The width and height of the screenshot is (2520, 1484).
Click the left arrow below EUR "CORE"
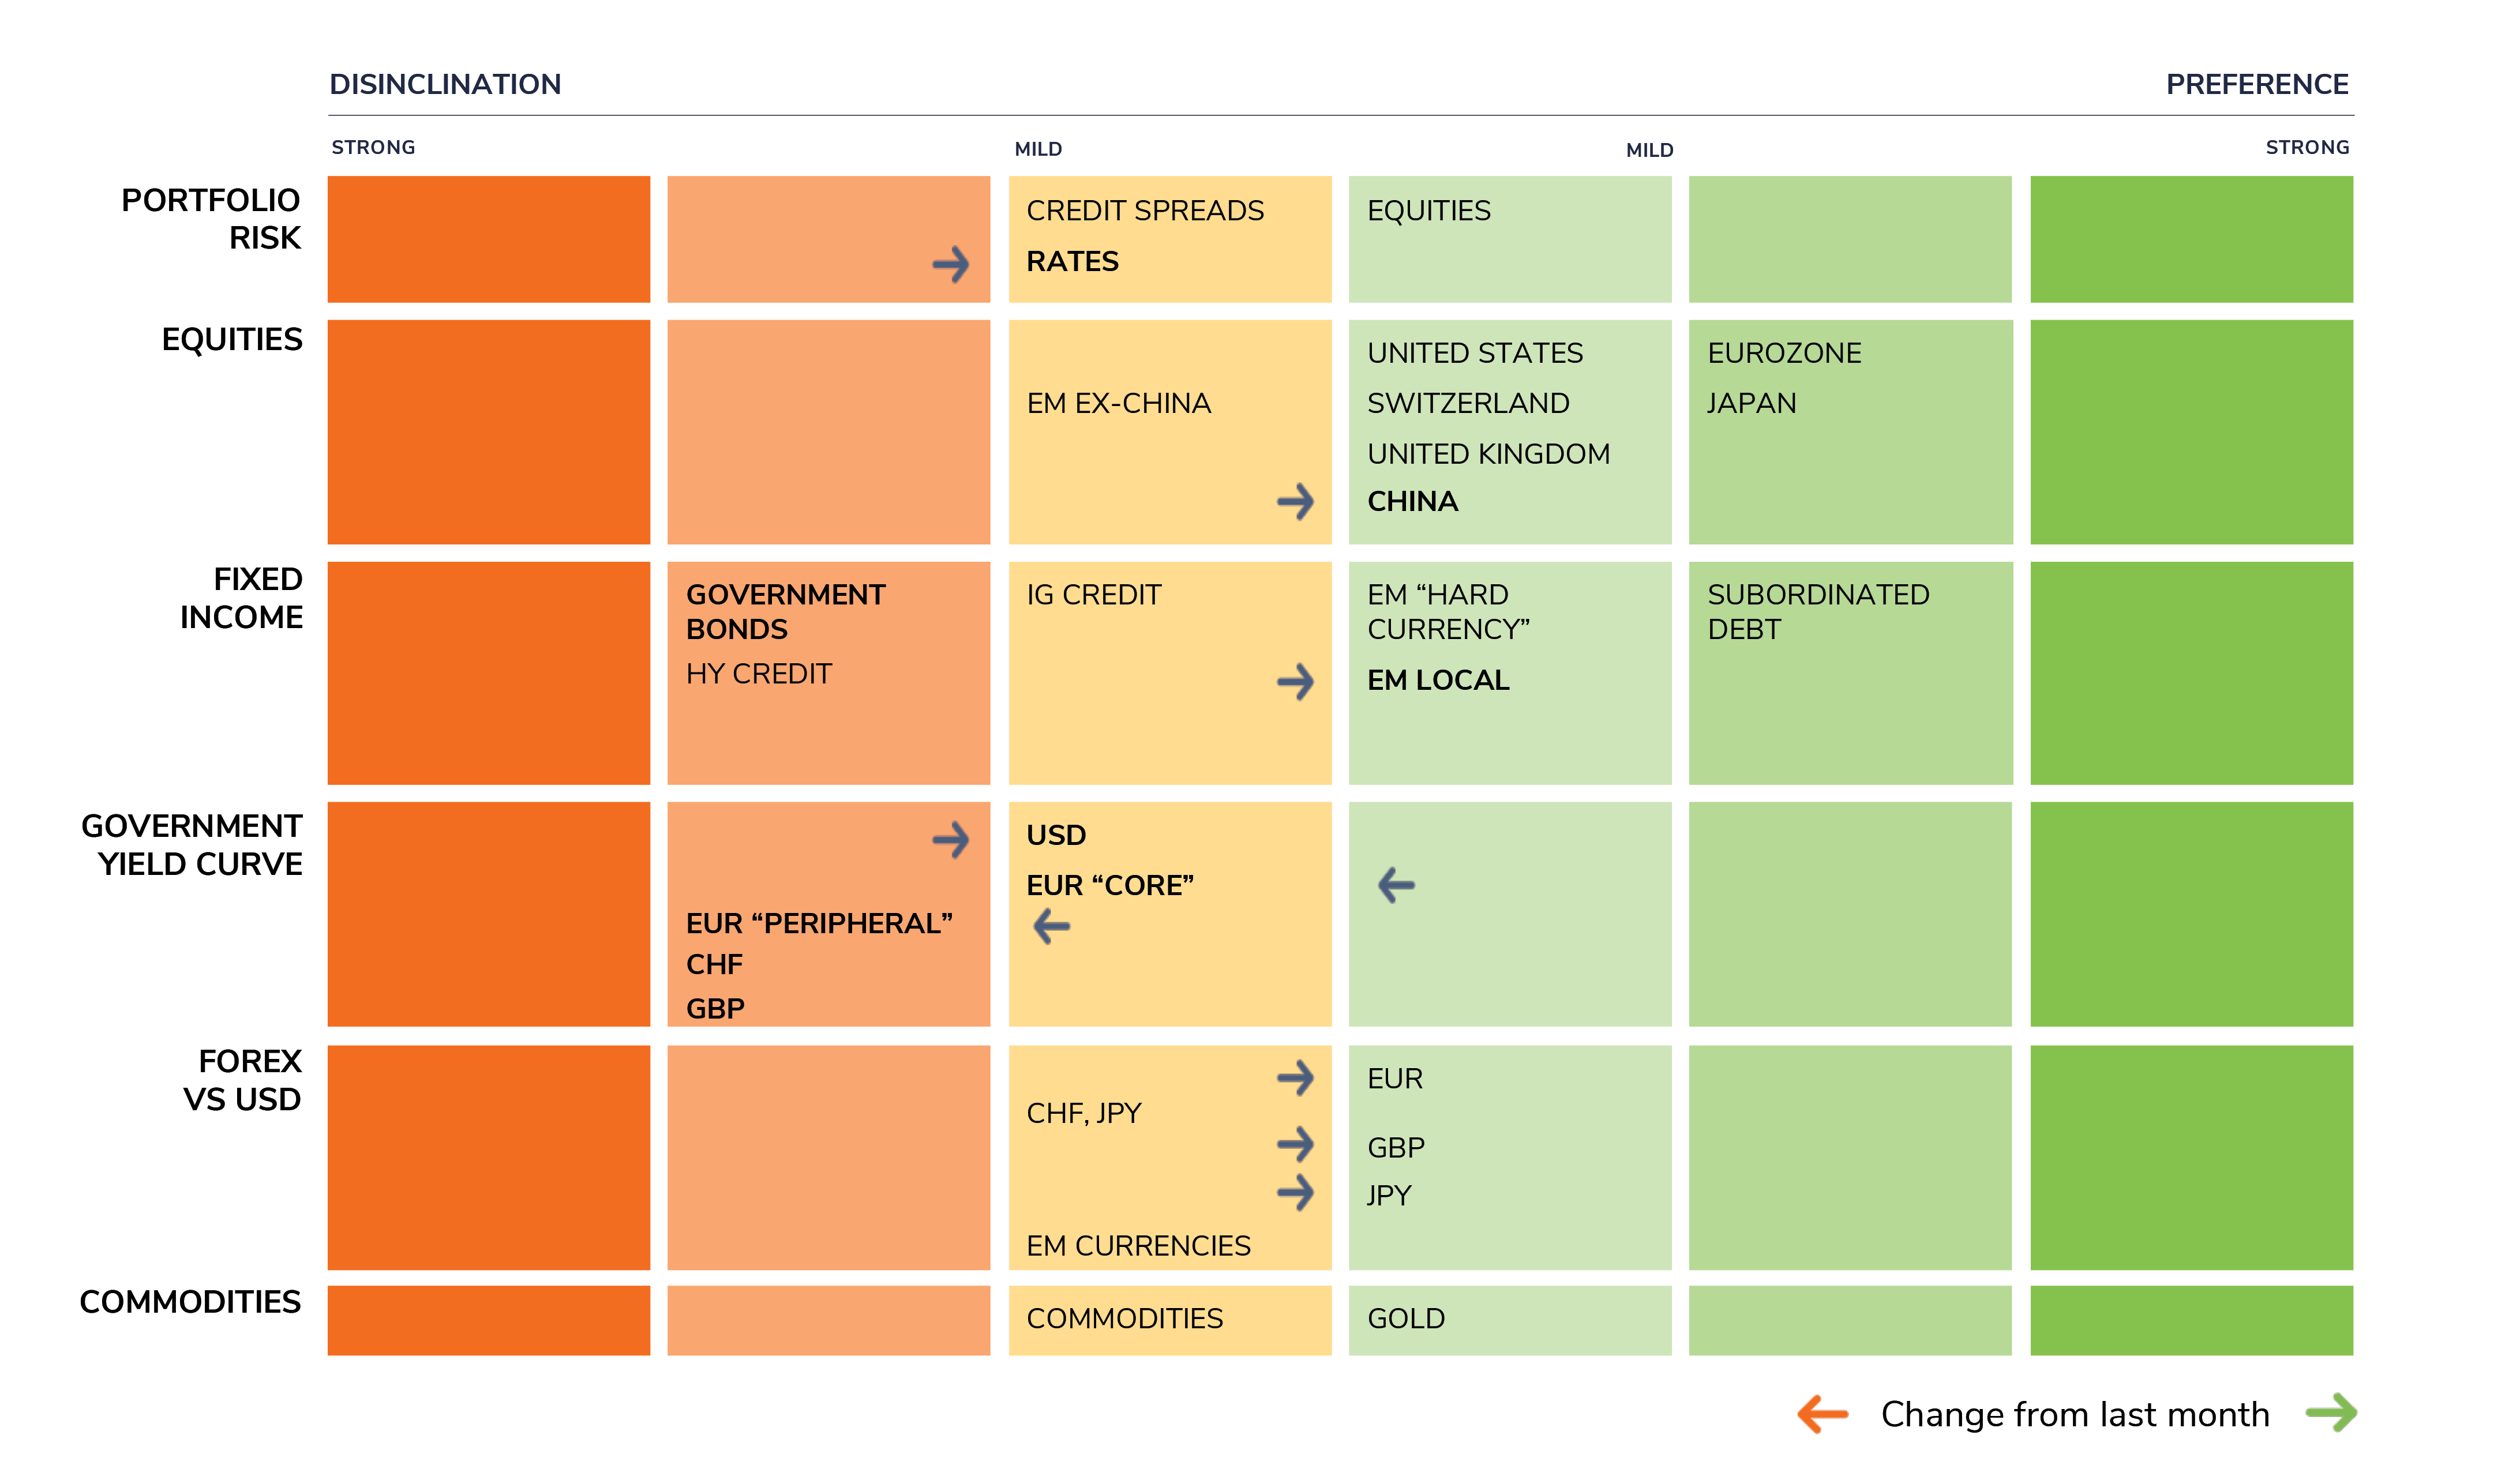click(1052, 926)
